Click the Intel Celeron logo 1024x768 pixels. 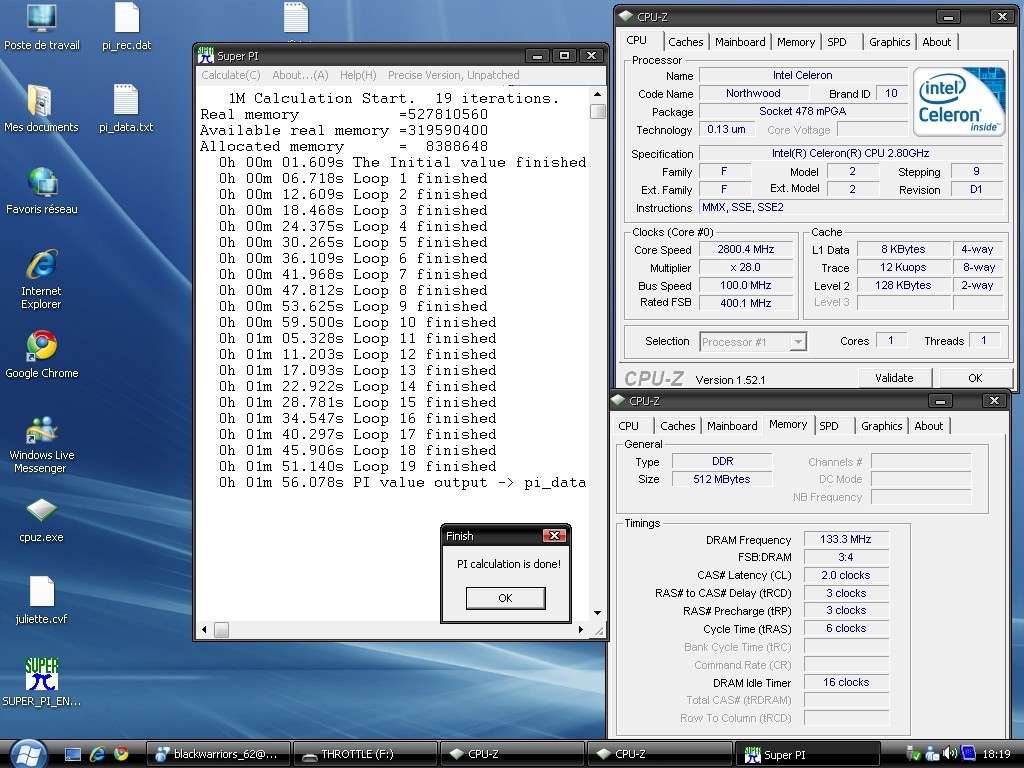pos(958,101)
